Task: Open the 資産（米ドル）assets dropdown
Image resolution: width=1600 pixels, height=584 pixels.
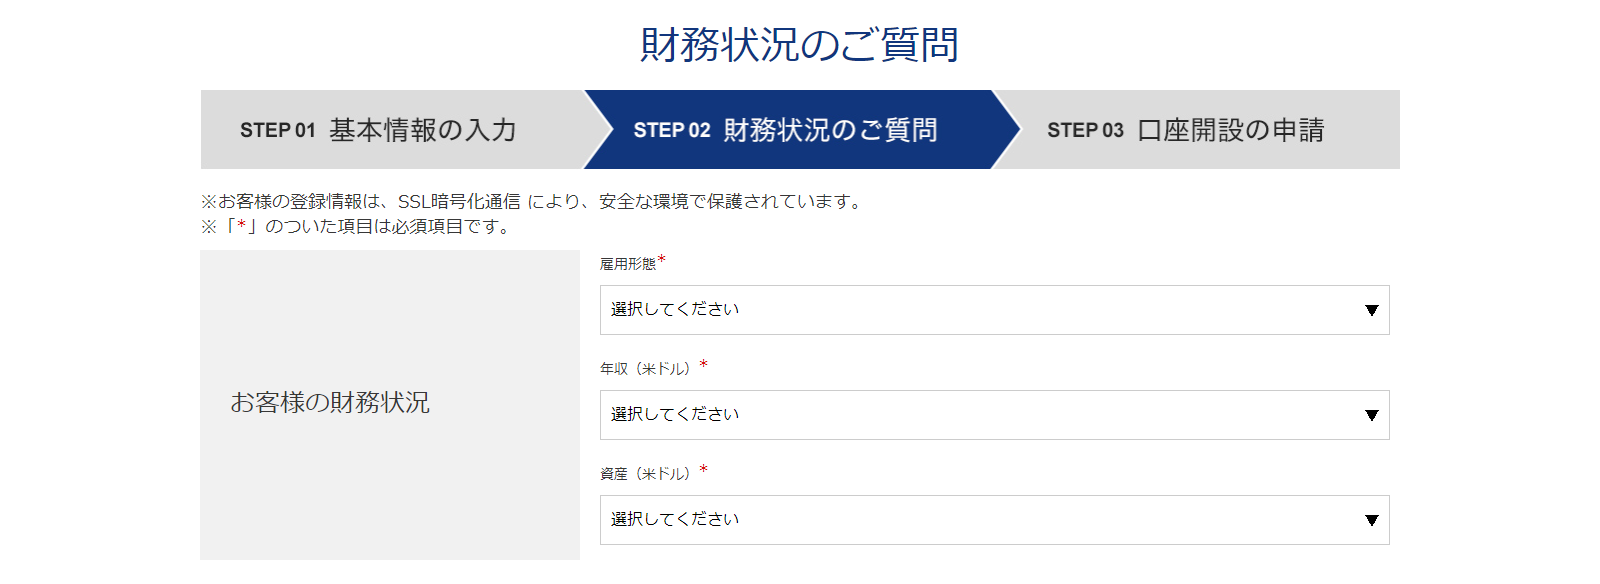Action: 995,519
